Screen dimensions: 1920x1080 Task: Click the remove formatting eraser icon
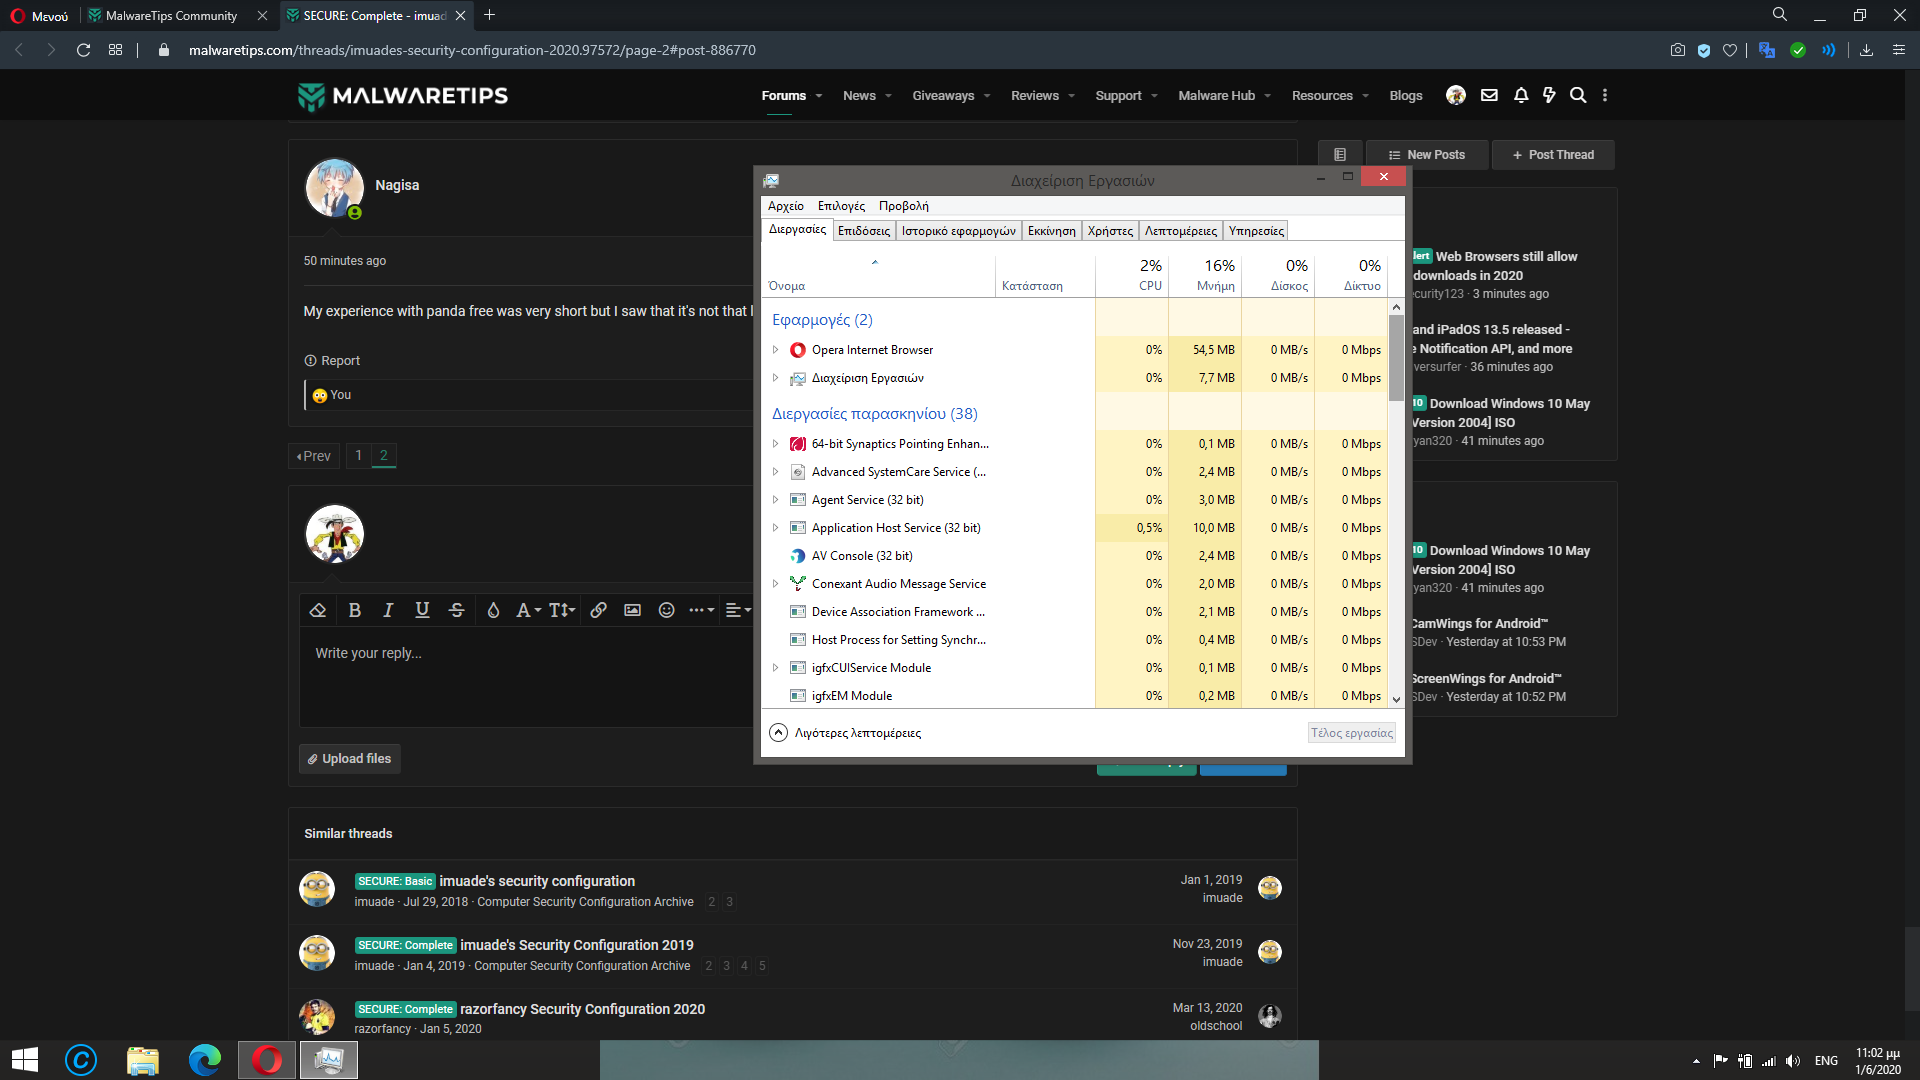click(x=318, y=610)
